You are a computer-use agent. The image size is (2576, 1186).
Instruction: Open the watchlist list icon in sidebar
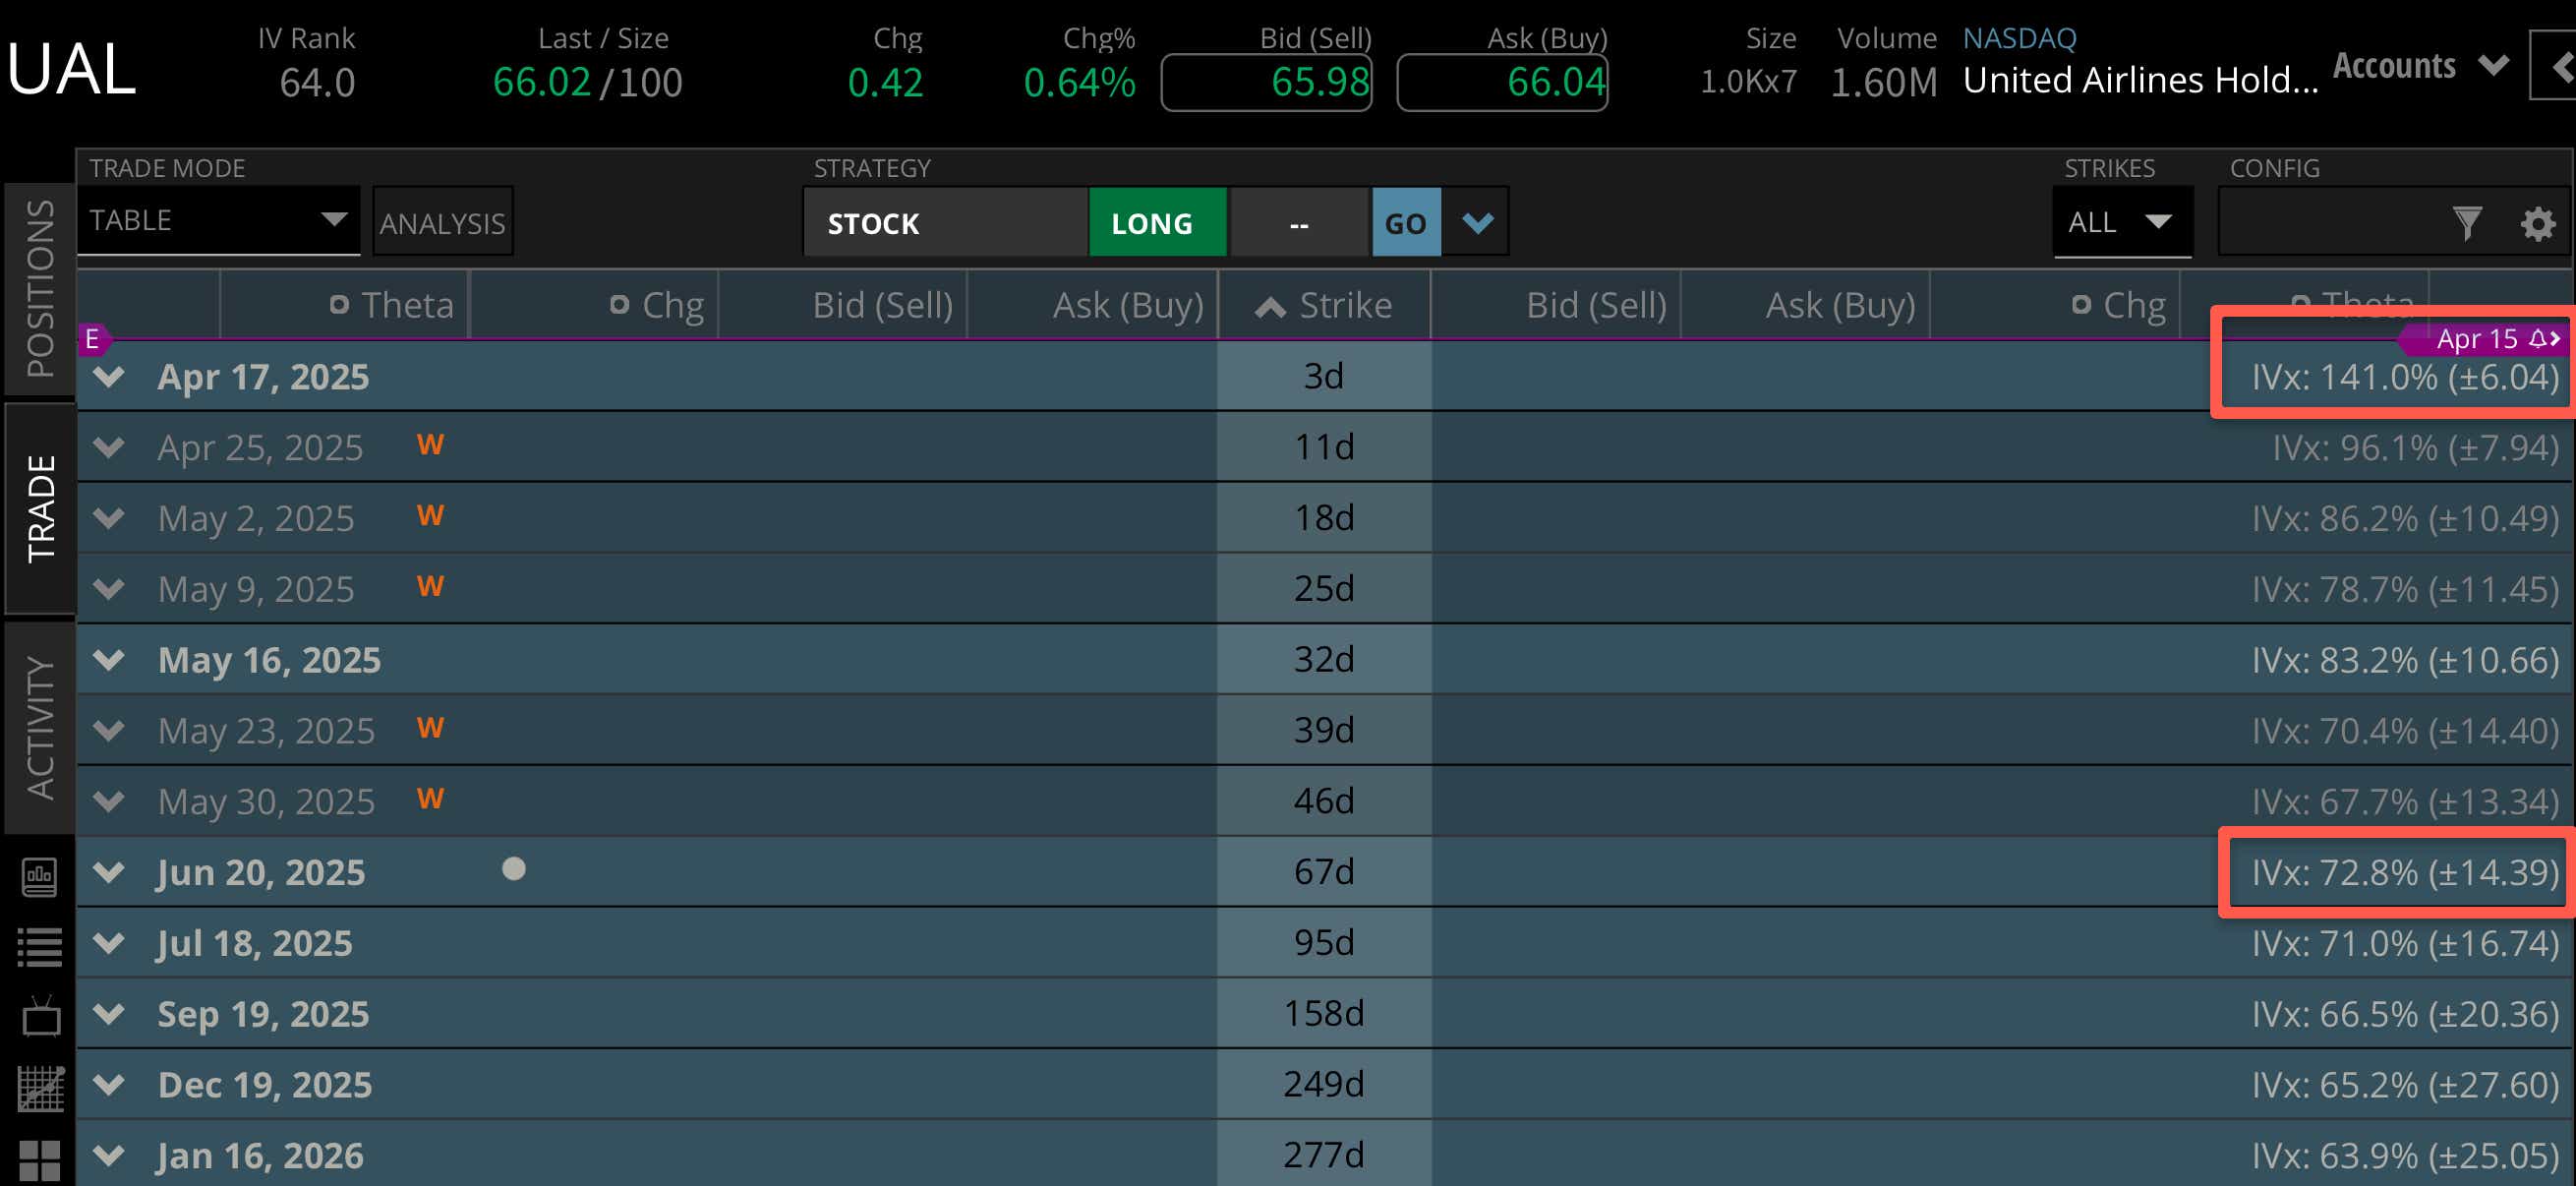pos(39,947)
